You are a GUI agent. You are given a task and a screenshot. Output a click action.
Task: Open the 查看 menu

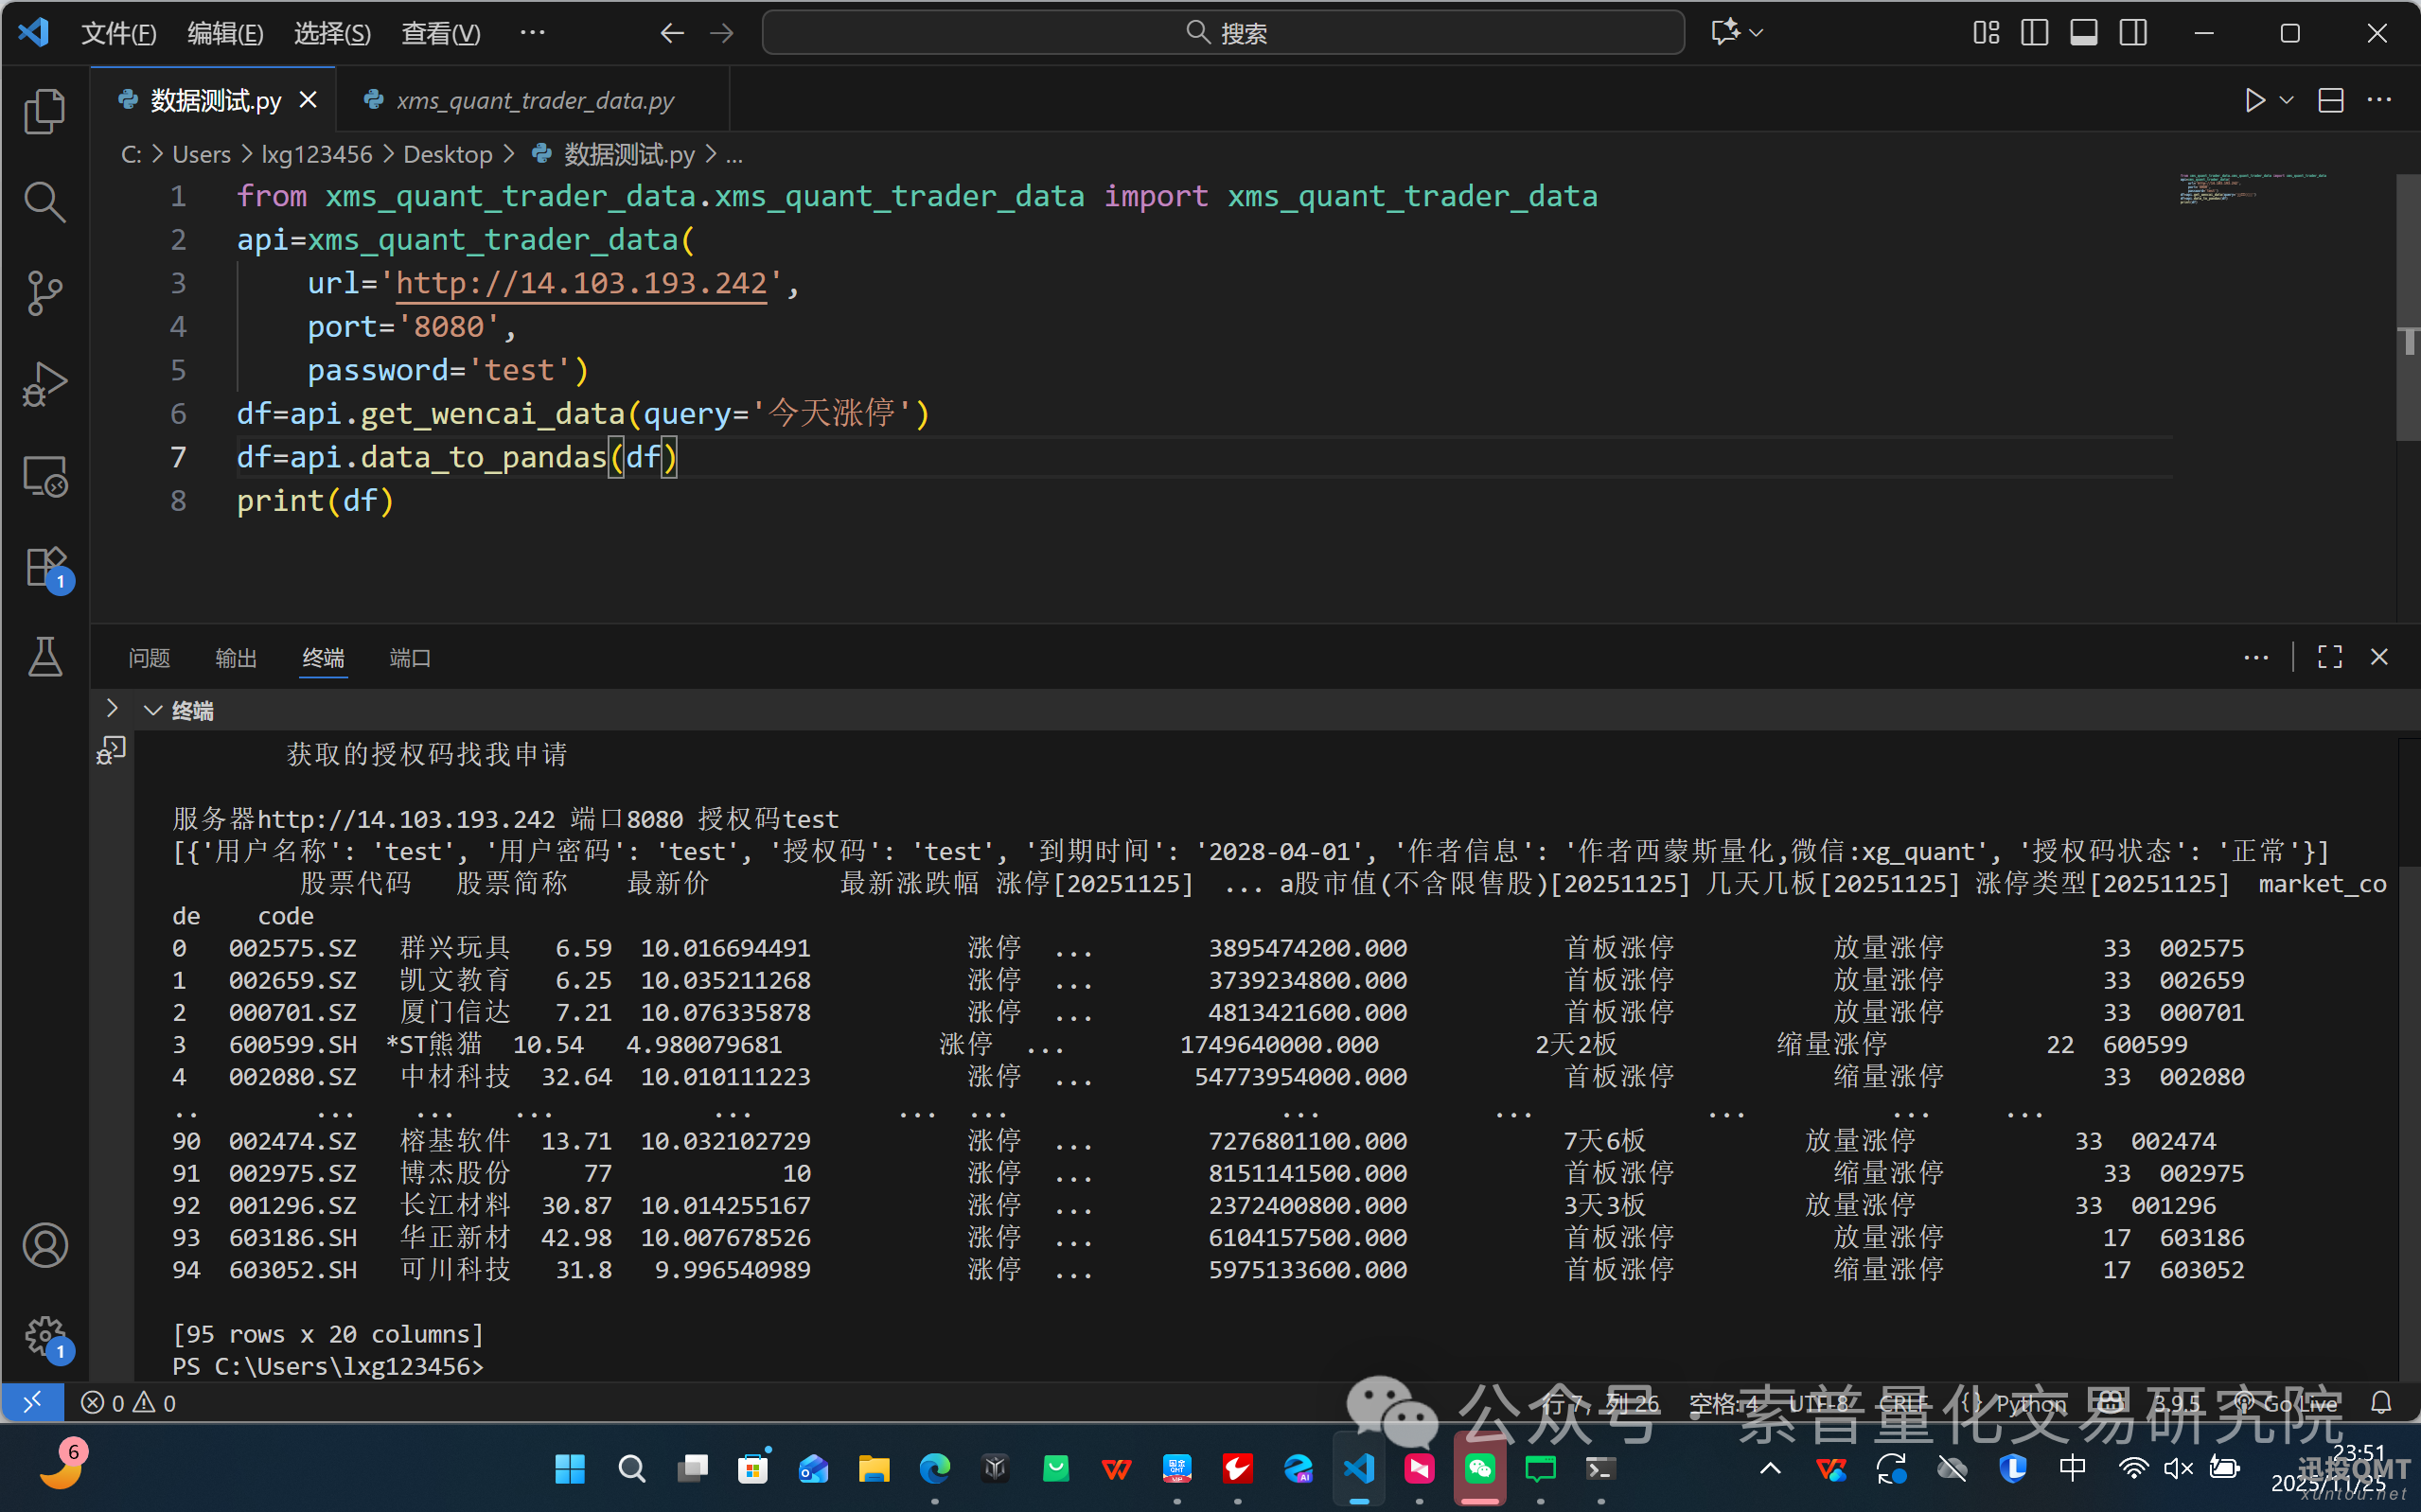click(x=440, y=33)
